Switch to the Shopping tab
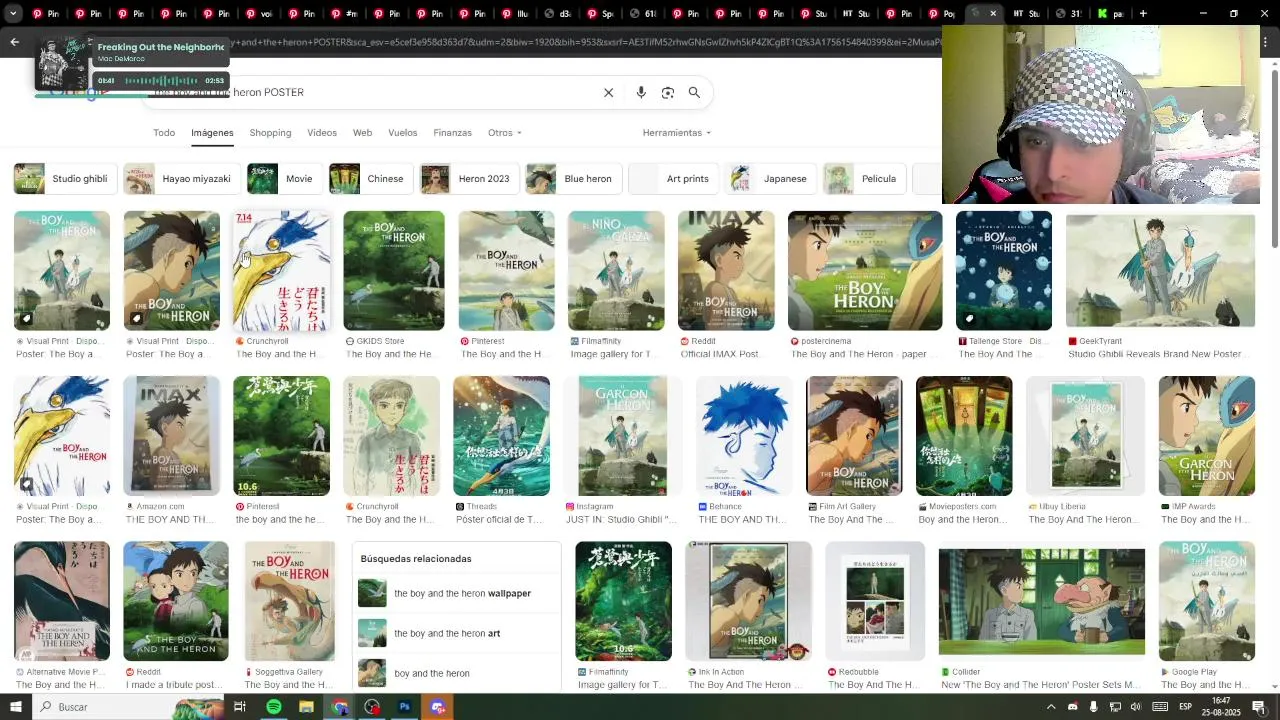 tap(270, 132)
